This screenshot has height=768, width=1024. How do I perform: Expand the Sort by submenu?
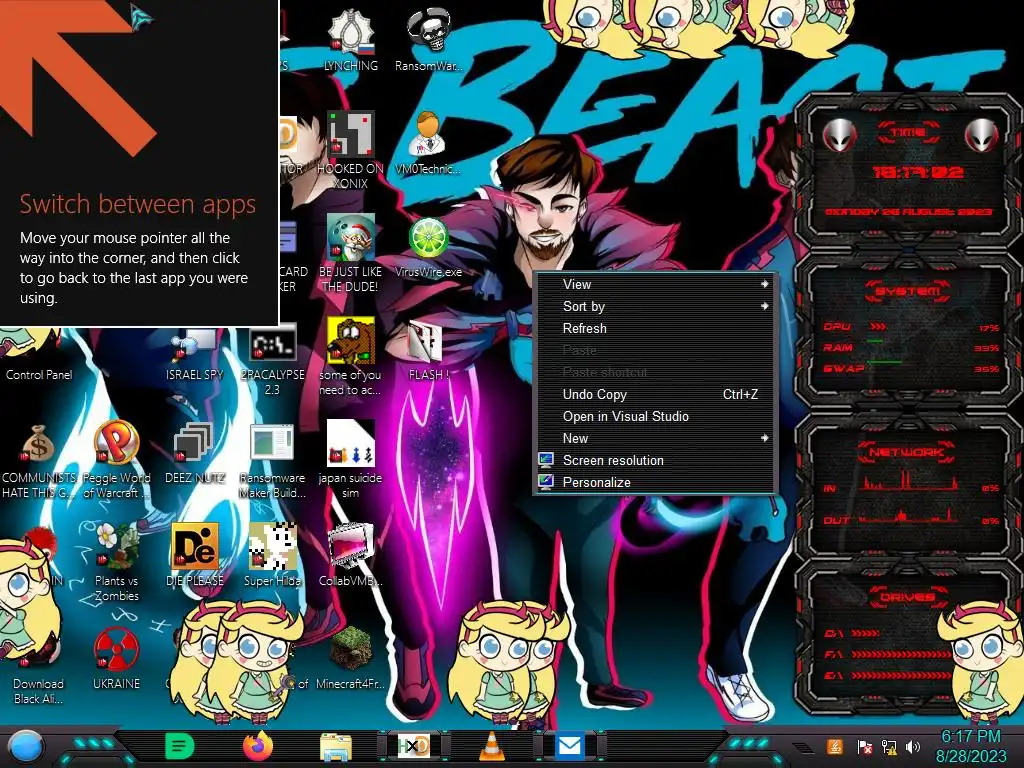click(656, 306)
